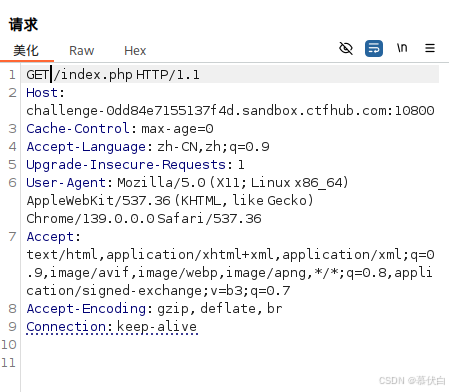This screenshot has width=449, height=392.
Task: Click the /index.php path text
Action: pos(93,75)
